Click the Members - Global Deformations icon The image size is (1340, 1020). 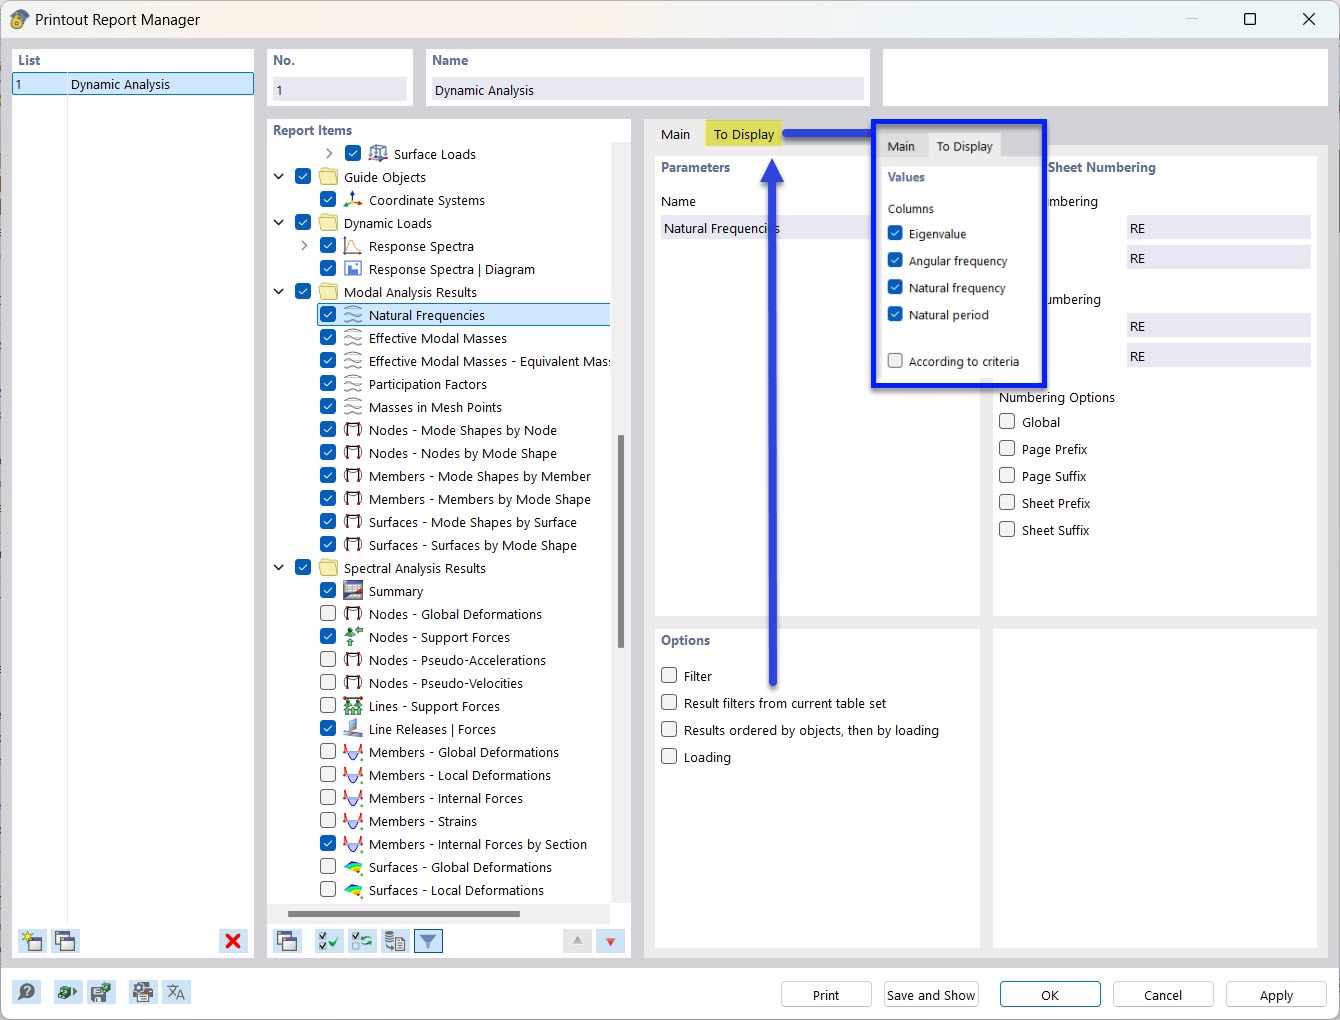[353, 751]
